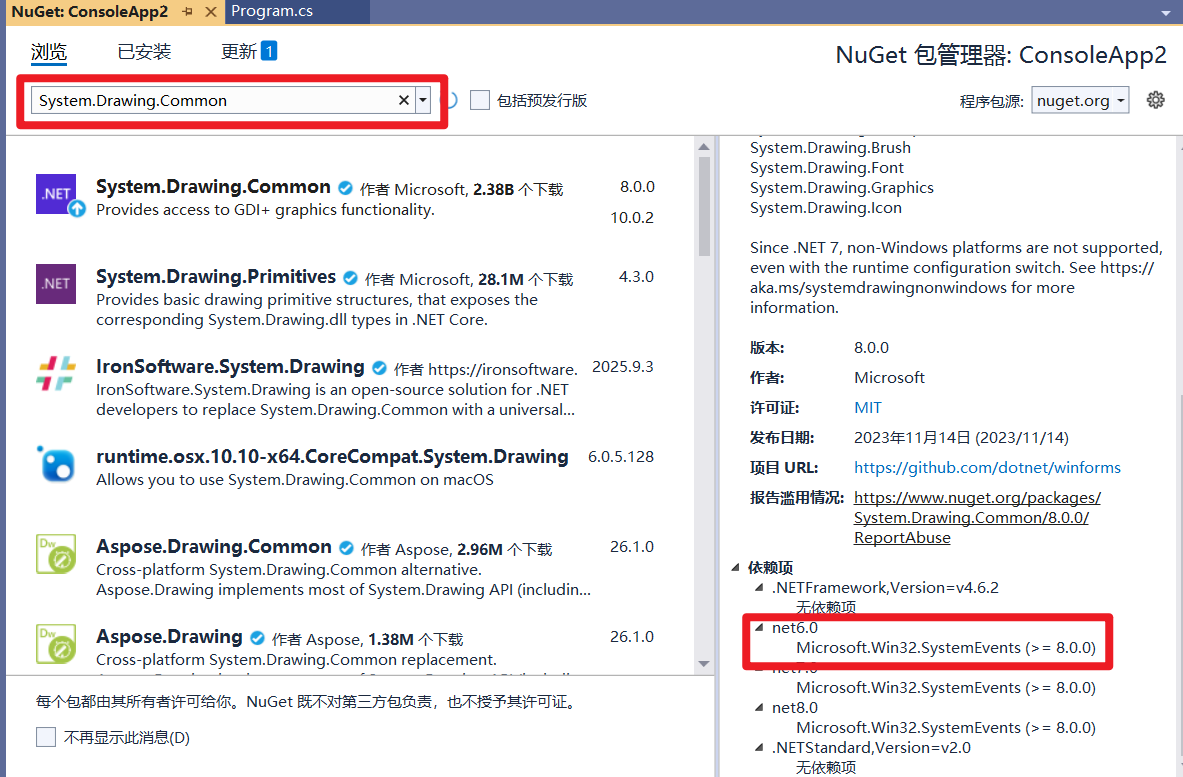The image size is (1183, 777).
Task: Click version 2025.9.3 text
Action: pos(622,367)
